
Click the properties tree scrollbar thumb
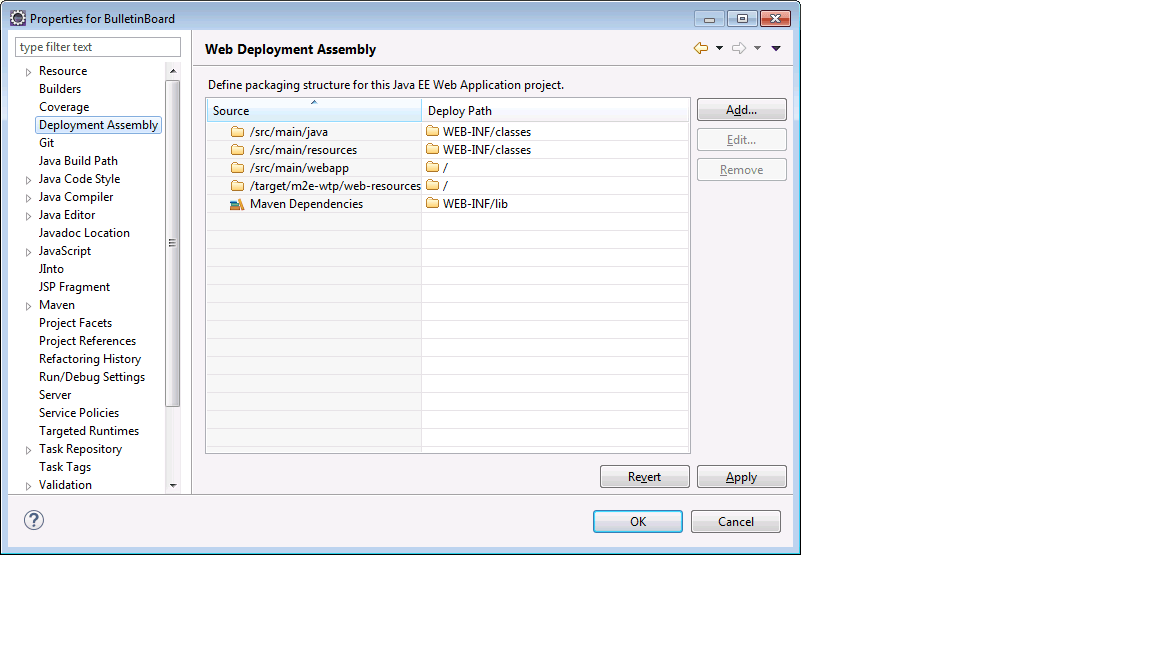click(173, 243)
